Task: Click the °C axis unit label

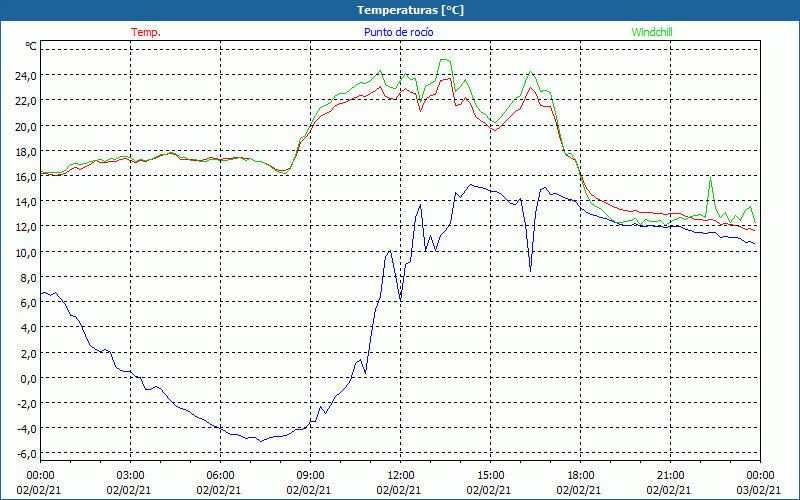Action: (31, 46)
